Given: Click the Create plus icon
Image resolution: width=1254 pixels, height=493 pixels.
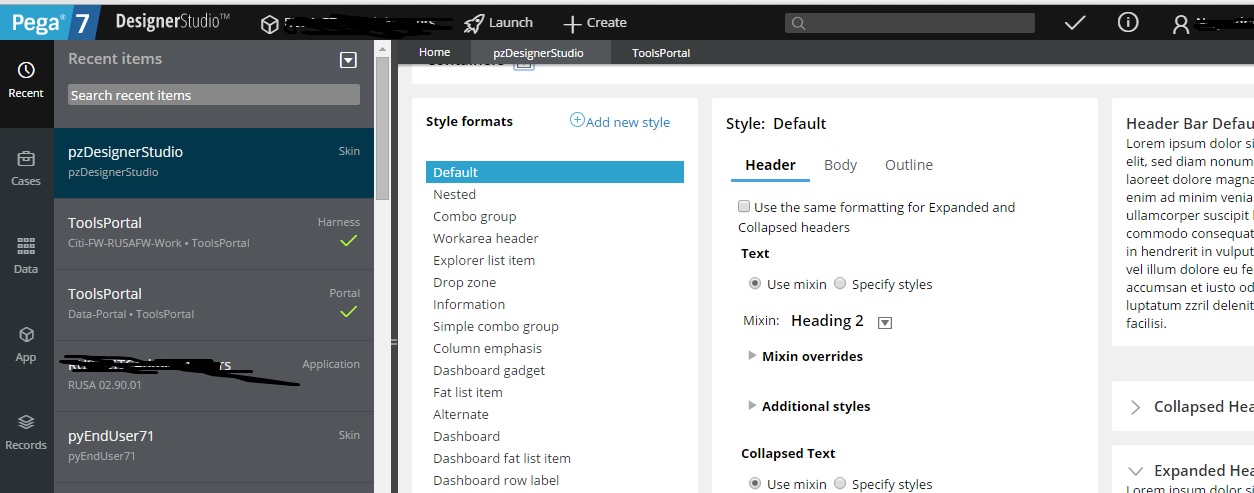Looking at the screenshot, I should tap(572, 23).
